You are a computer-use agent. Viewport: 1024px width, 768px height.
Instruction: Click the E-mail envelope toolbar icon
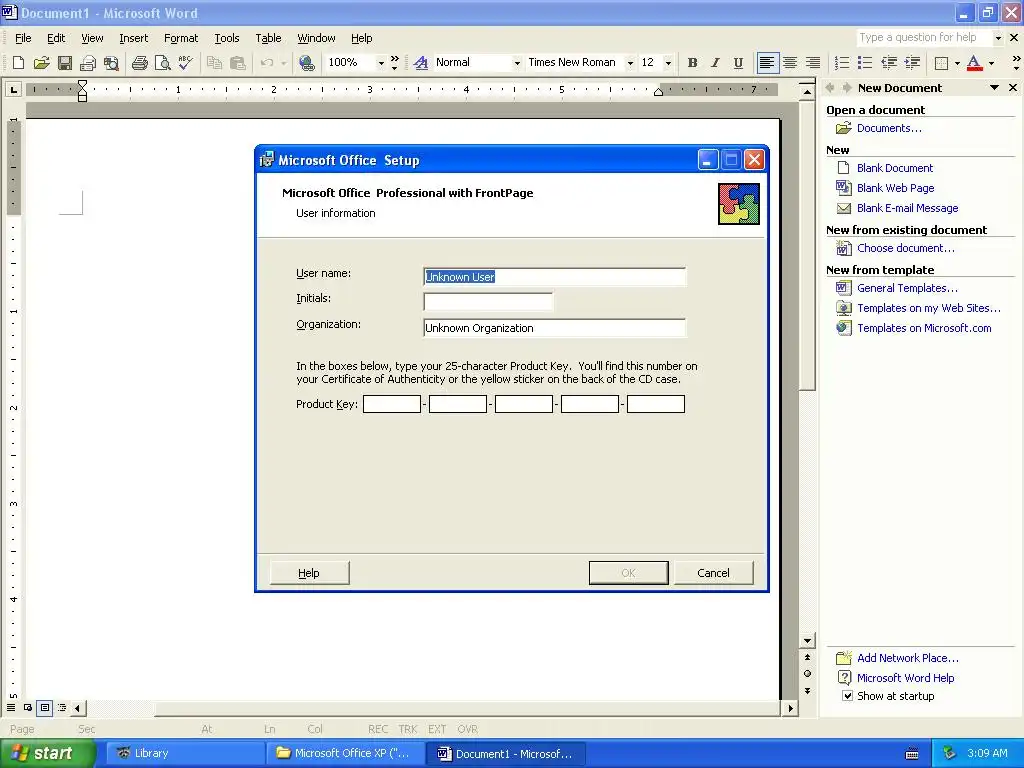pos(88,63)
